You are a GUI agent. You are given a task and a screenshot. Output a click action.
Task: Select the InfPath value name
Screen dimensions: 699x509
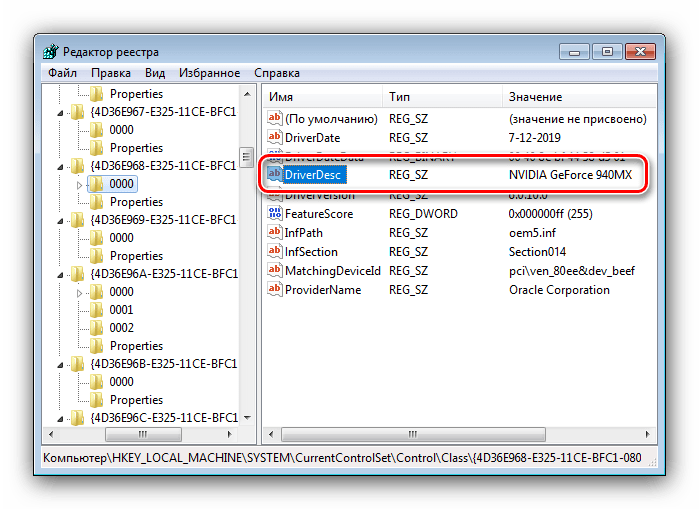(x=304, y=233)
